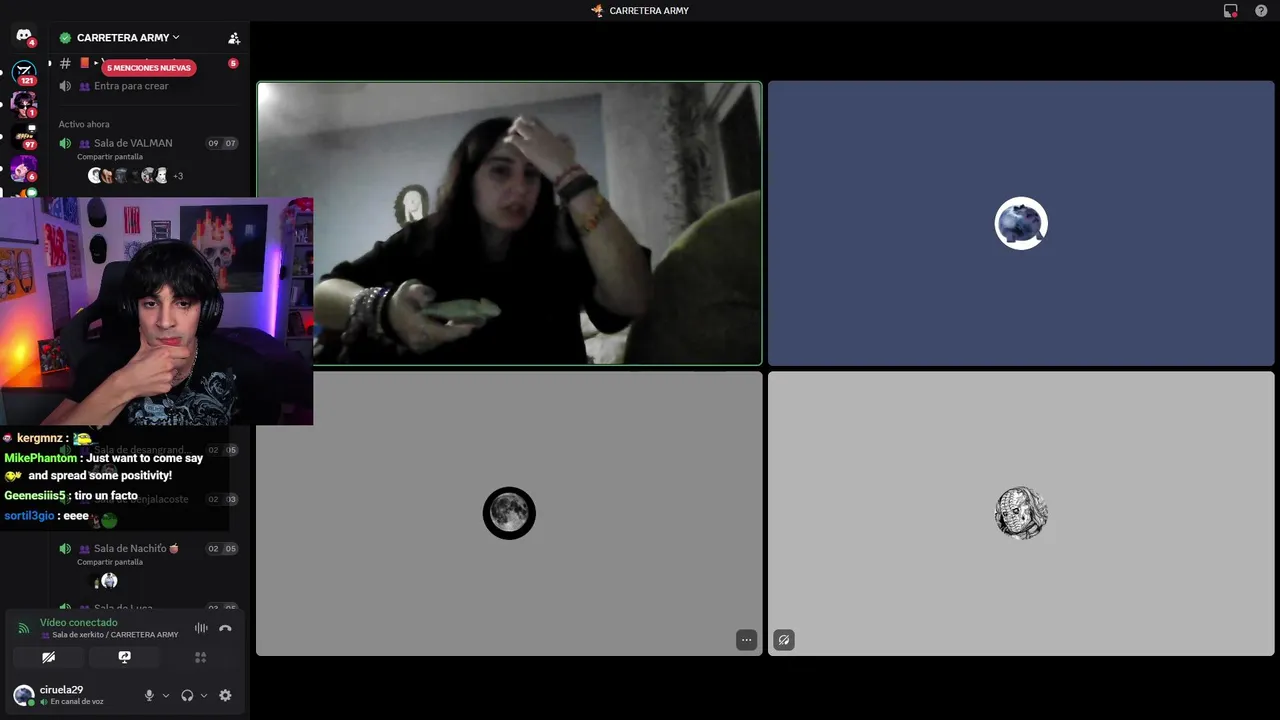This screenshot has height=720, width=1280.
Task: Deafen with the headphones icon
Action: click(x=187, y=696)
